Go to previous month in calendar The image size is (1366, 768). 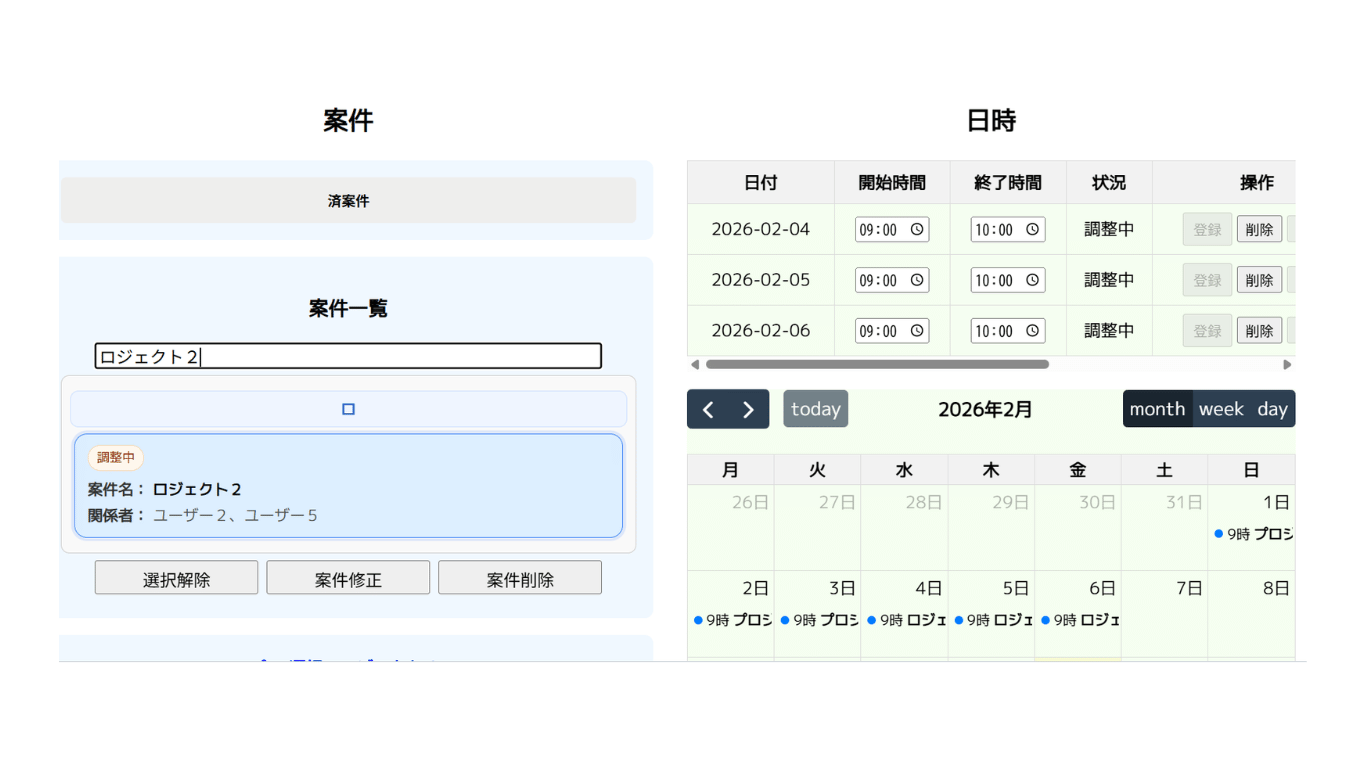pyautogui.click(x=708, y=409)
